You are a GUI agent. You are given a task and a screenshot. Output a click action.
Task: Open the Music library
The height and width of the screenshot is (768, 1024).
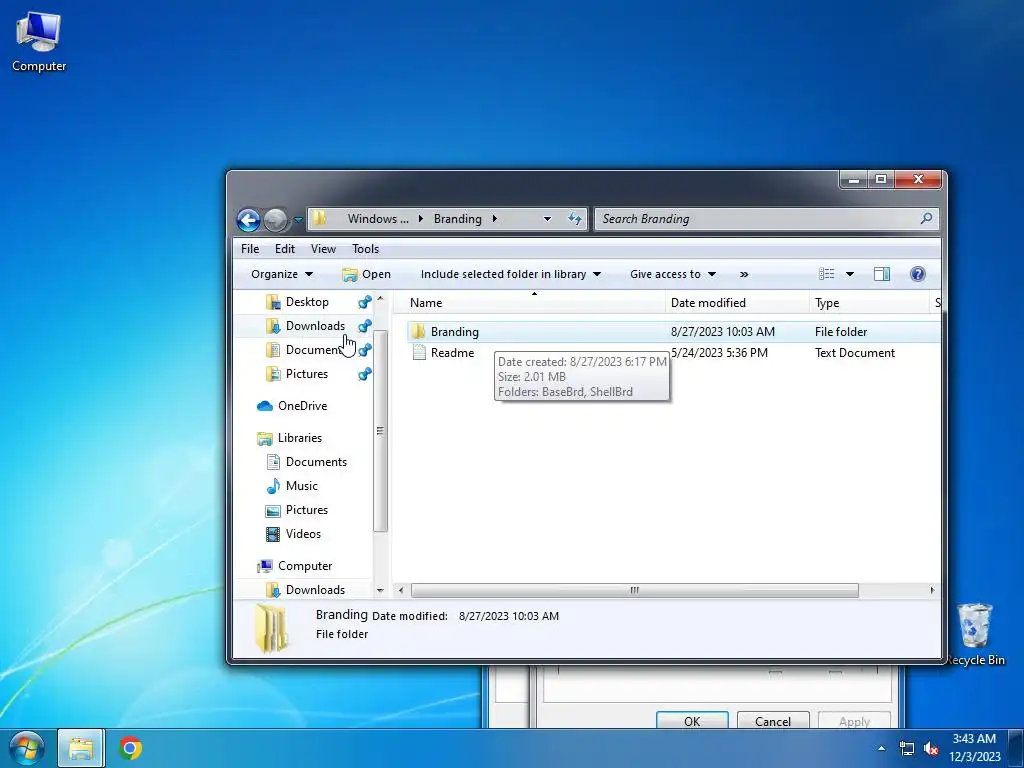[301, 487]
